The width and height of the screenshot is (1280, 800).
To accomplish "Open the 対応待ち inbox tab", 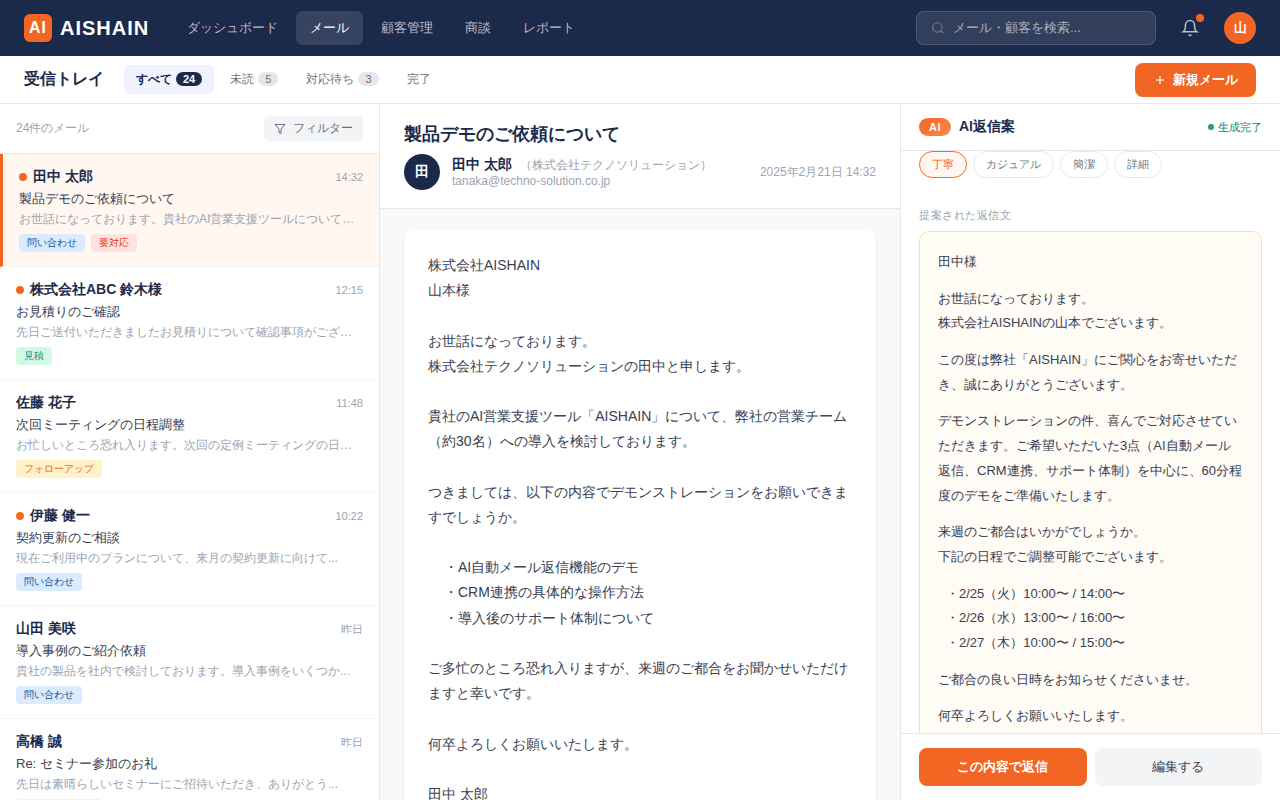I will point(341,78).
